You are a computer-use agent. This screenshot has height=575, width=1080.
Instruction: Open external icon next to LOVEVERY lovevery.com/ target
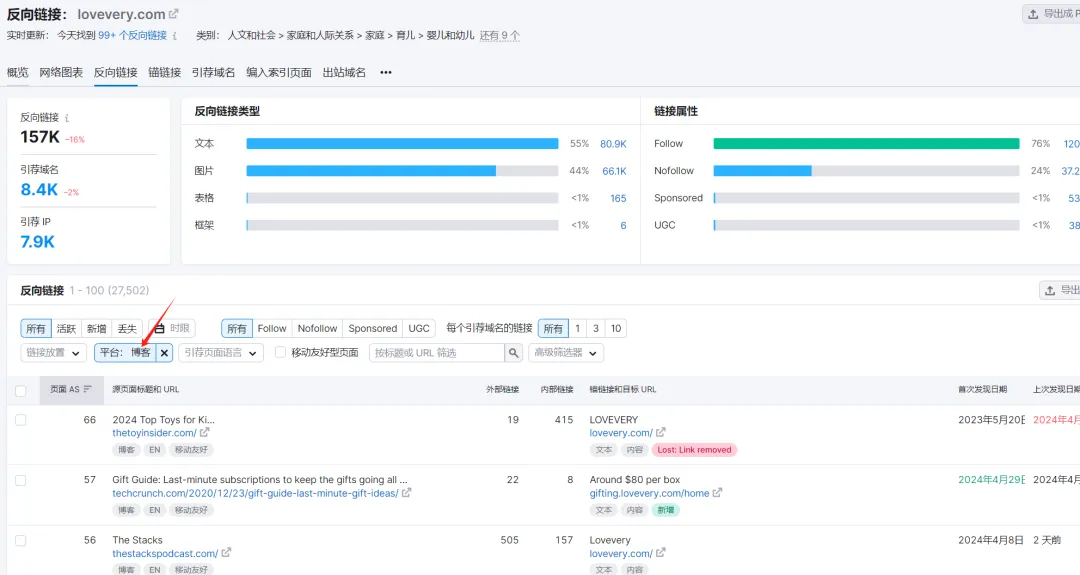(661, 432)
